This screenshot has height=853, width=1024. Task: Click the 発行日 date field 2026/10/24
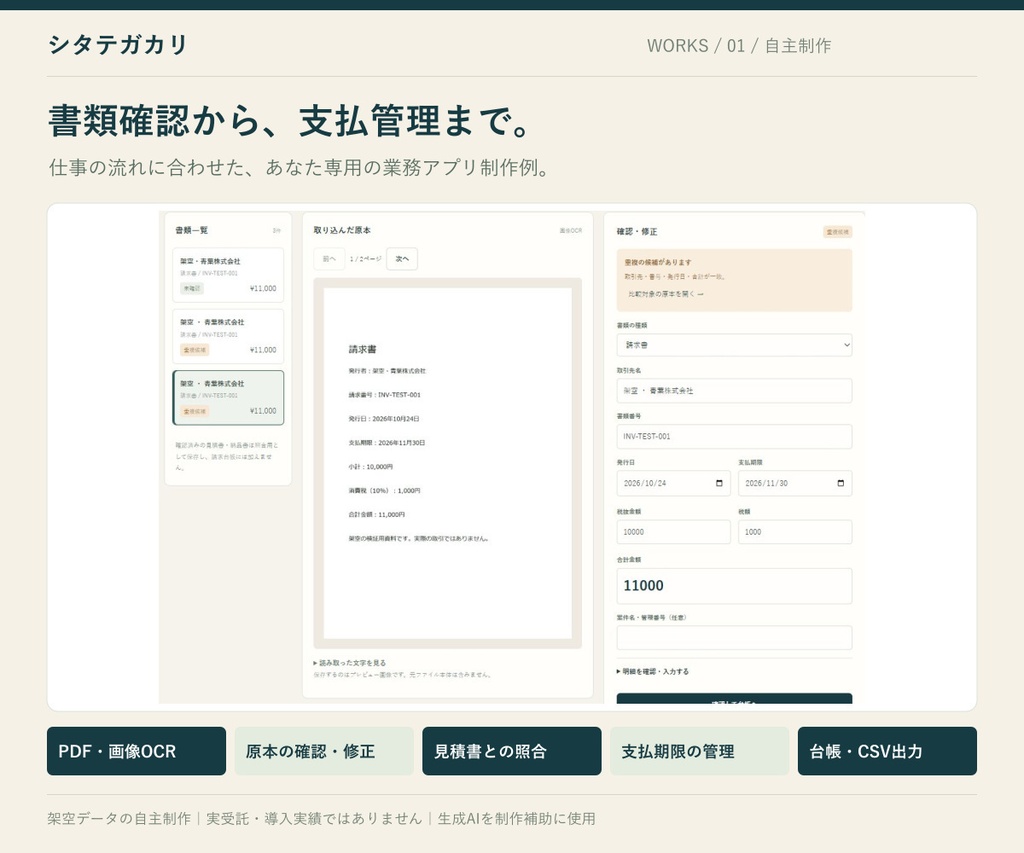tap(673, 483)
